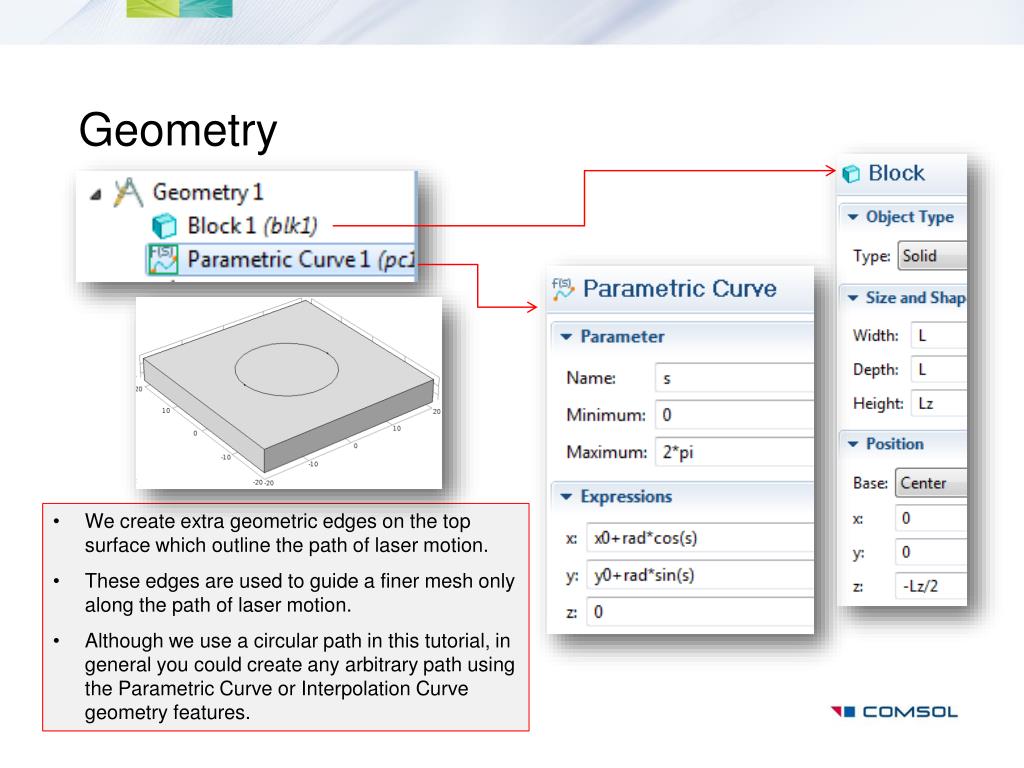Click the Position z field containing -Lz/2
Screen dimensions: 1024x768
coord(931,586)
